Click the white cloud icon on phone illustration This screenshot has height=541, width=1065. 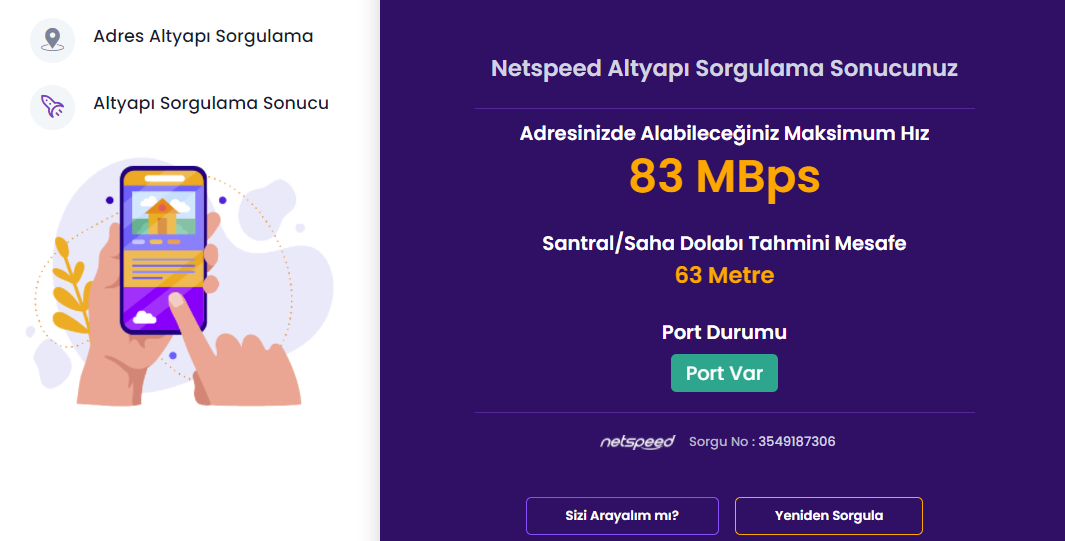pyautogui.click(x=145, y=317)
